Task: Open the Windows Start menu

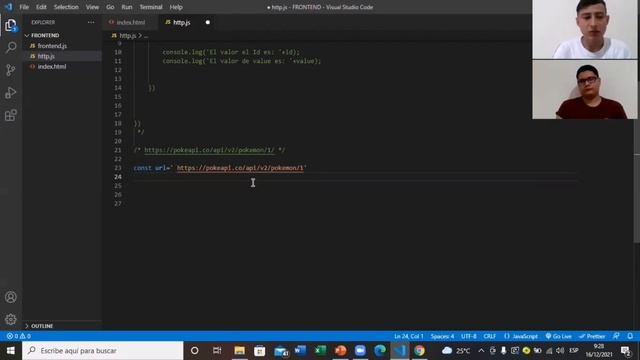Action: (11, 351)
